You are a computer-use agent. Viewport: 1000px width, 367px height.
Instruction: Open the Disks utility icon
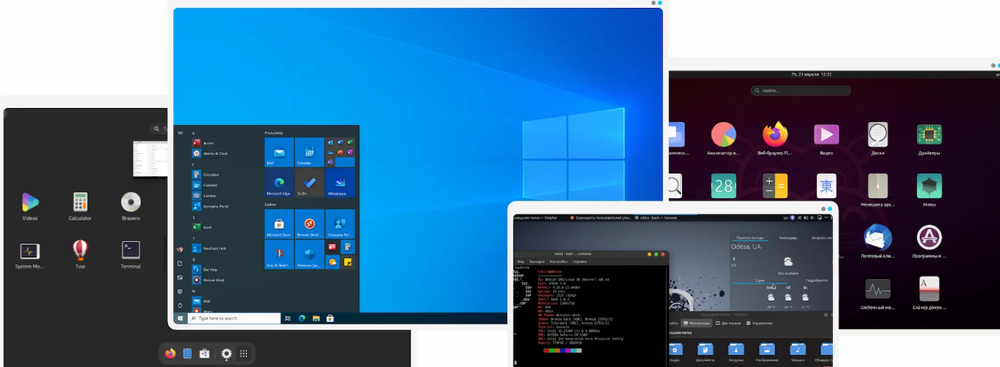click(x=878, y=135)
